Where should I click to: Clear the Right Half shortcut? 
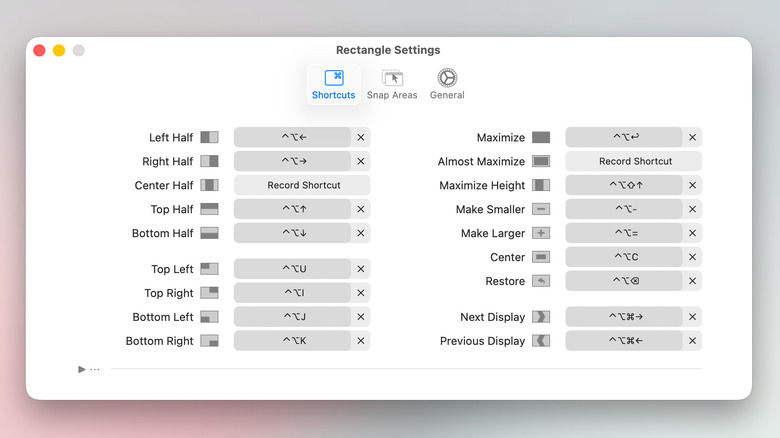(361, 161)
